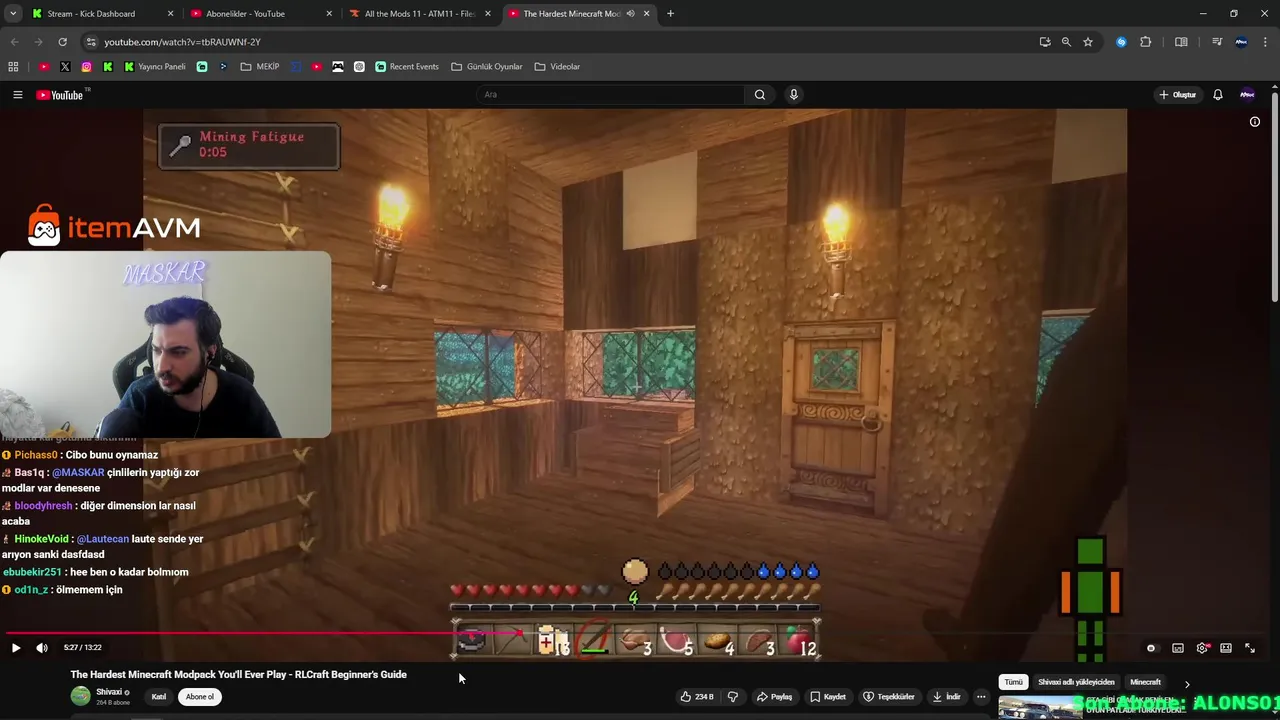The width and height of the screenshot is (1280, 720).
Task: Click the YouTube search field
Action: [x=610, y=94]
